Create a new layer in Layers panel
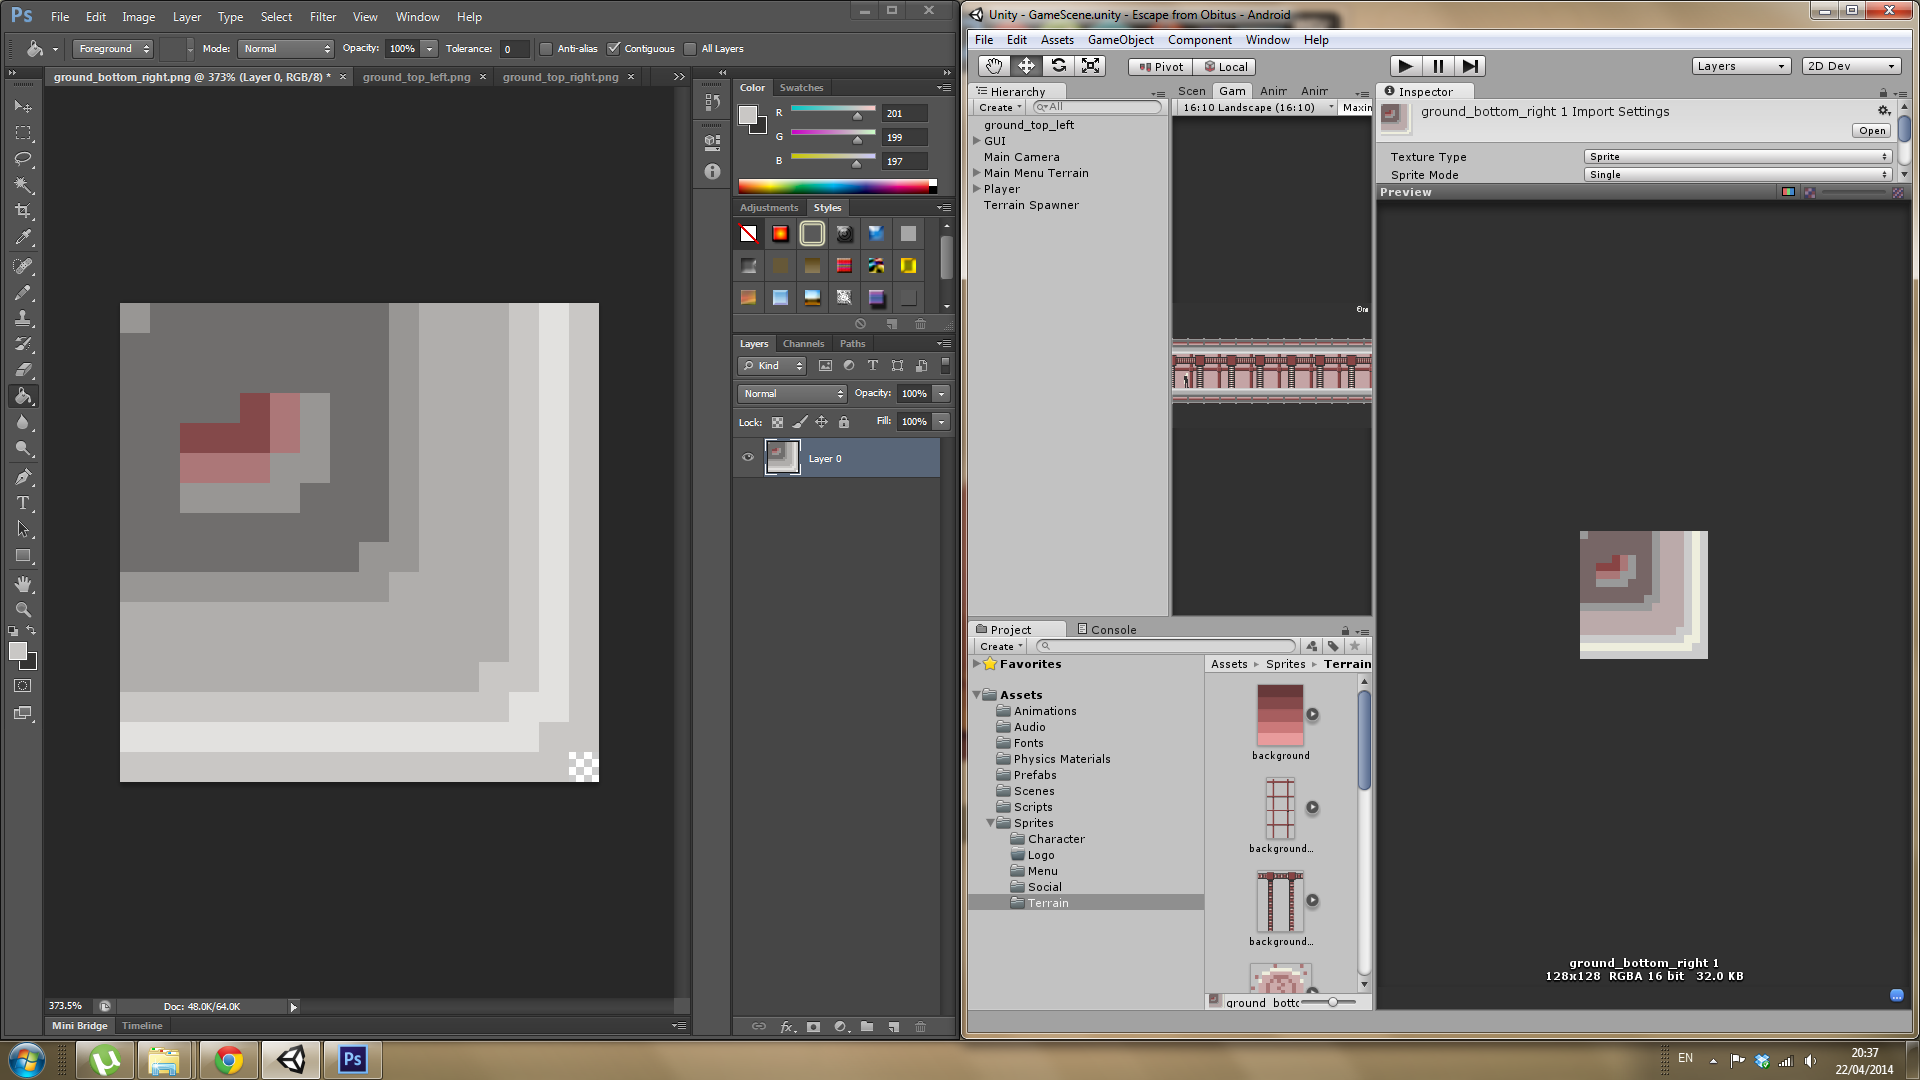This screenshot has width=1920, height=1080. coord(893,1026)
